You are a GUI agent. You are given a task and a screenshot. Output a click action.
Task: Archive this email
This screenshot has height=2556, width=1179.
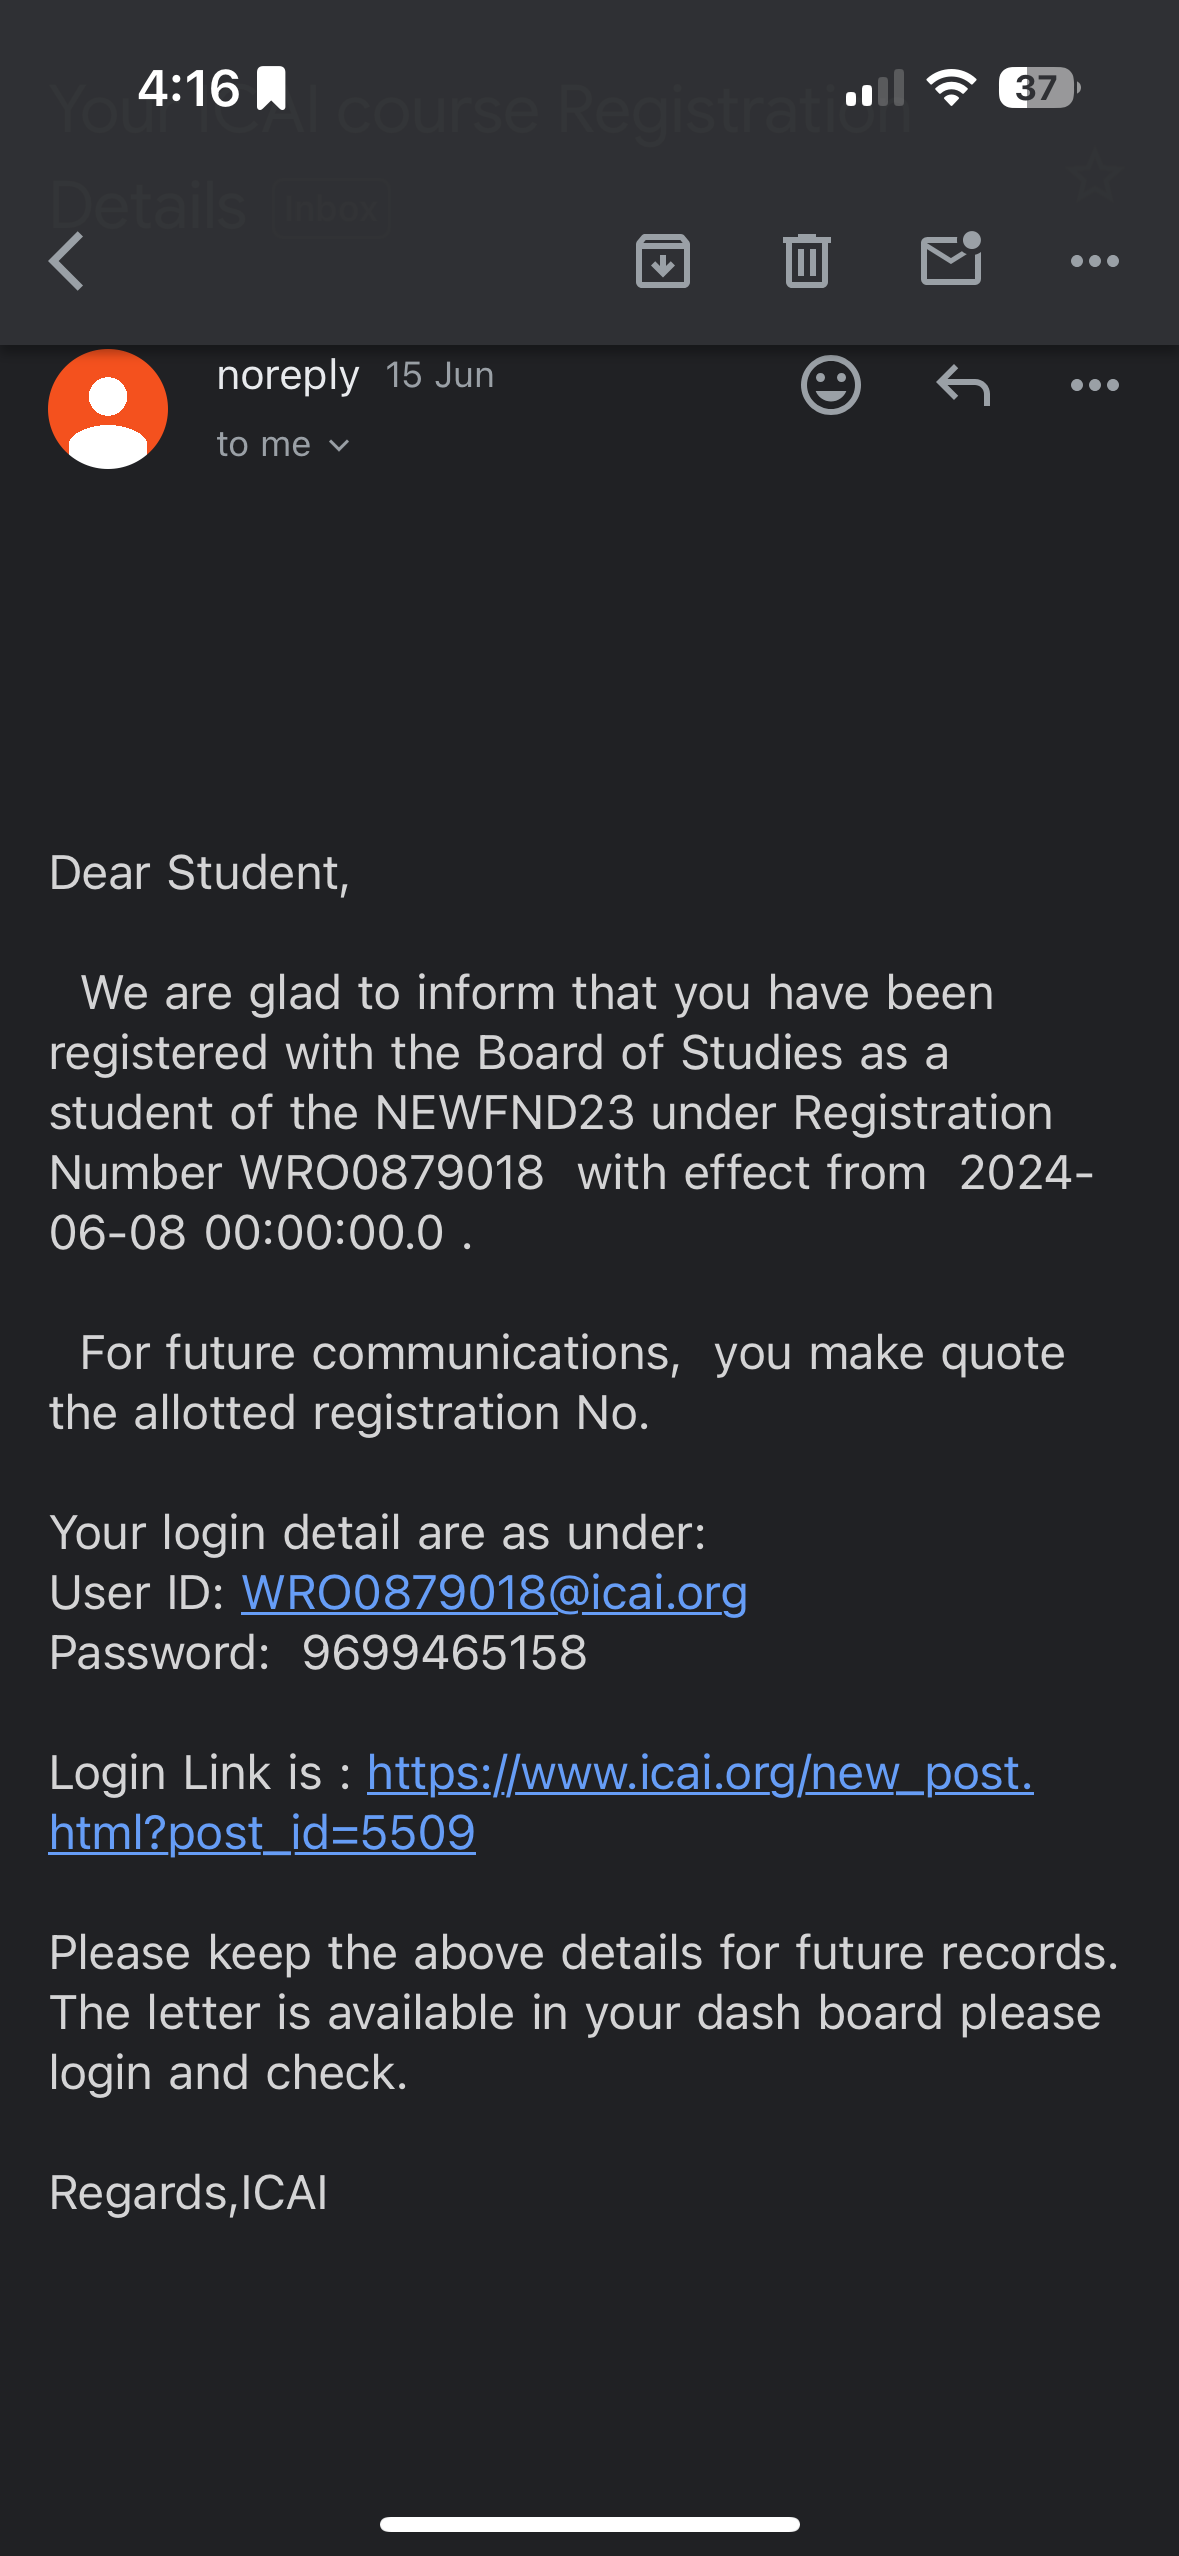click(x=662, y=261)
